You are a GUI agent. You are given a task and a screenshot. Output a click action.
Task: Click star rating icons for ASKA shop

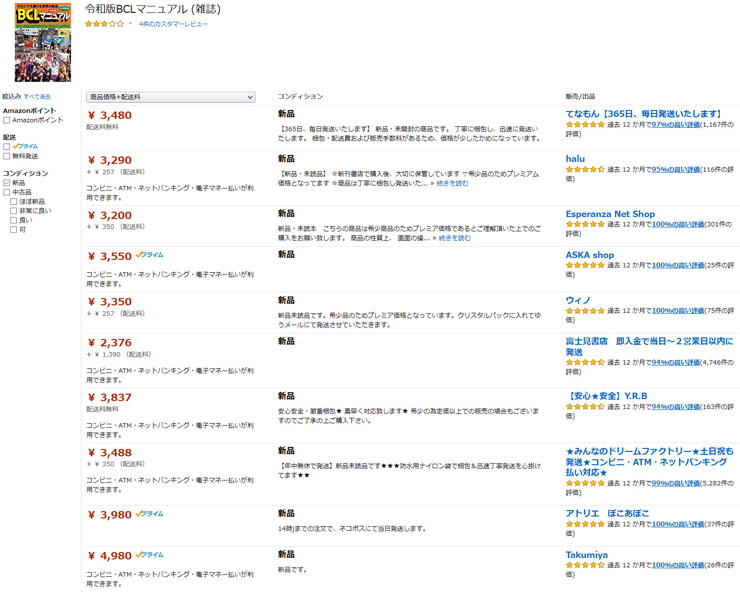pos(585,265)
